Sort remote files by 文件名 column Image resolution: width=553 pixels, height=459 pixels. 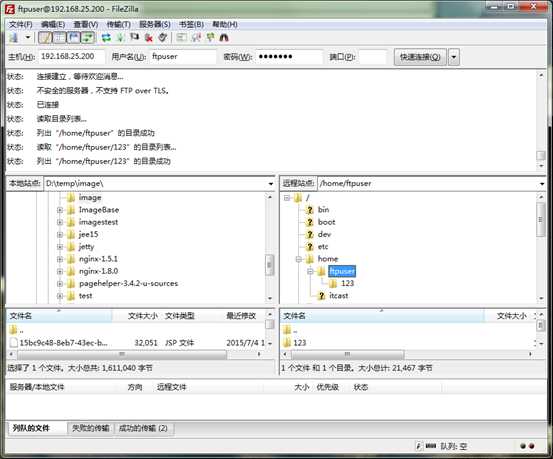click(x=382, y=316)
